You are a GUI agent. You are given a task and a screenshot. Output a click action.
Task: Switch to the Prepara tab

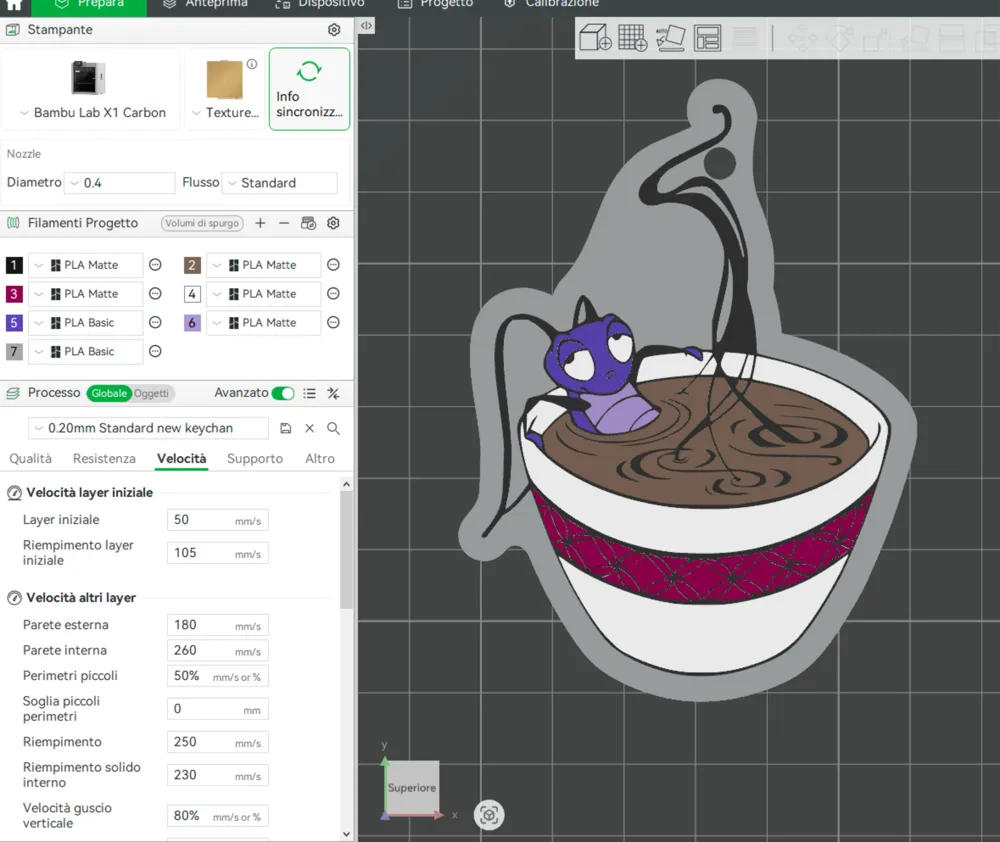pyautogui.click(x=89, y=4)
